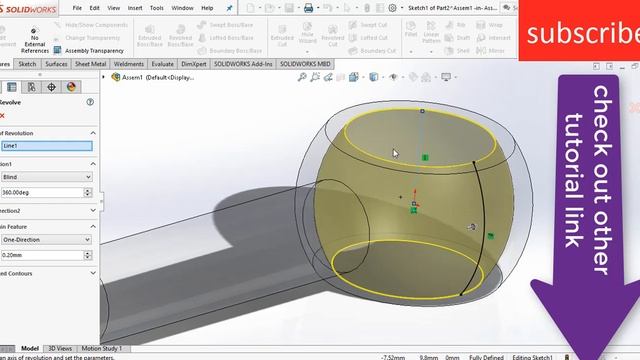Image resolution: width=640 pixels, height=360 pixels.
Task: Click the Save icon in title toolbar
Action: click(x=289, y=8)
